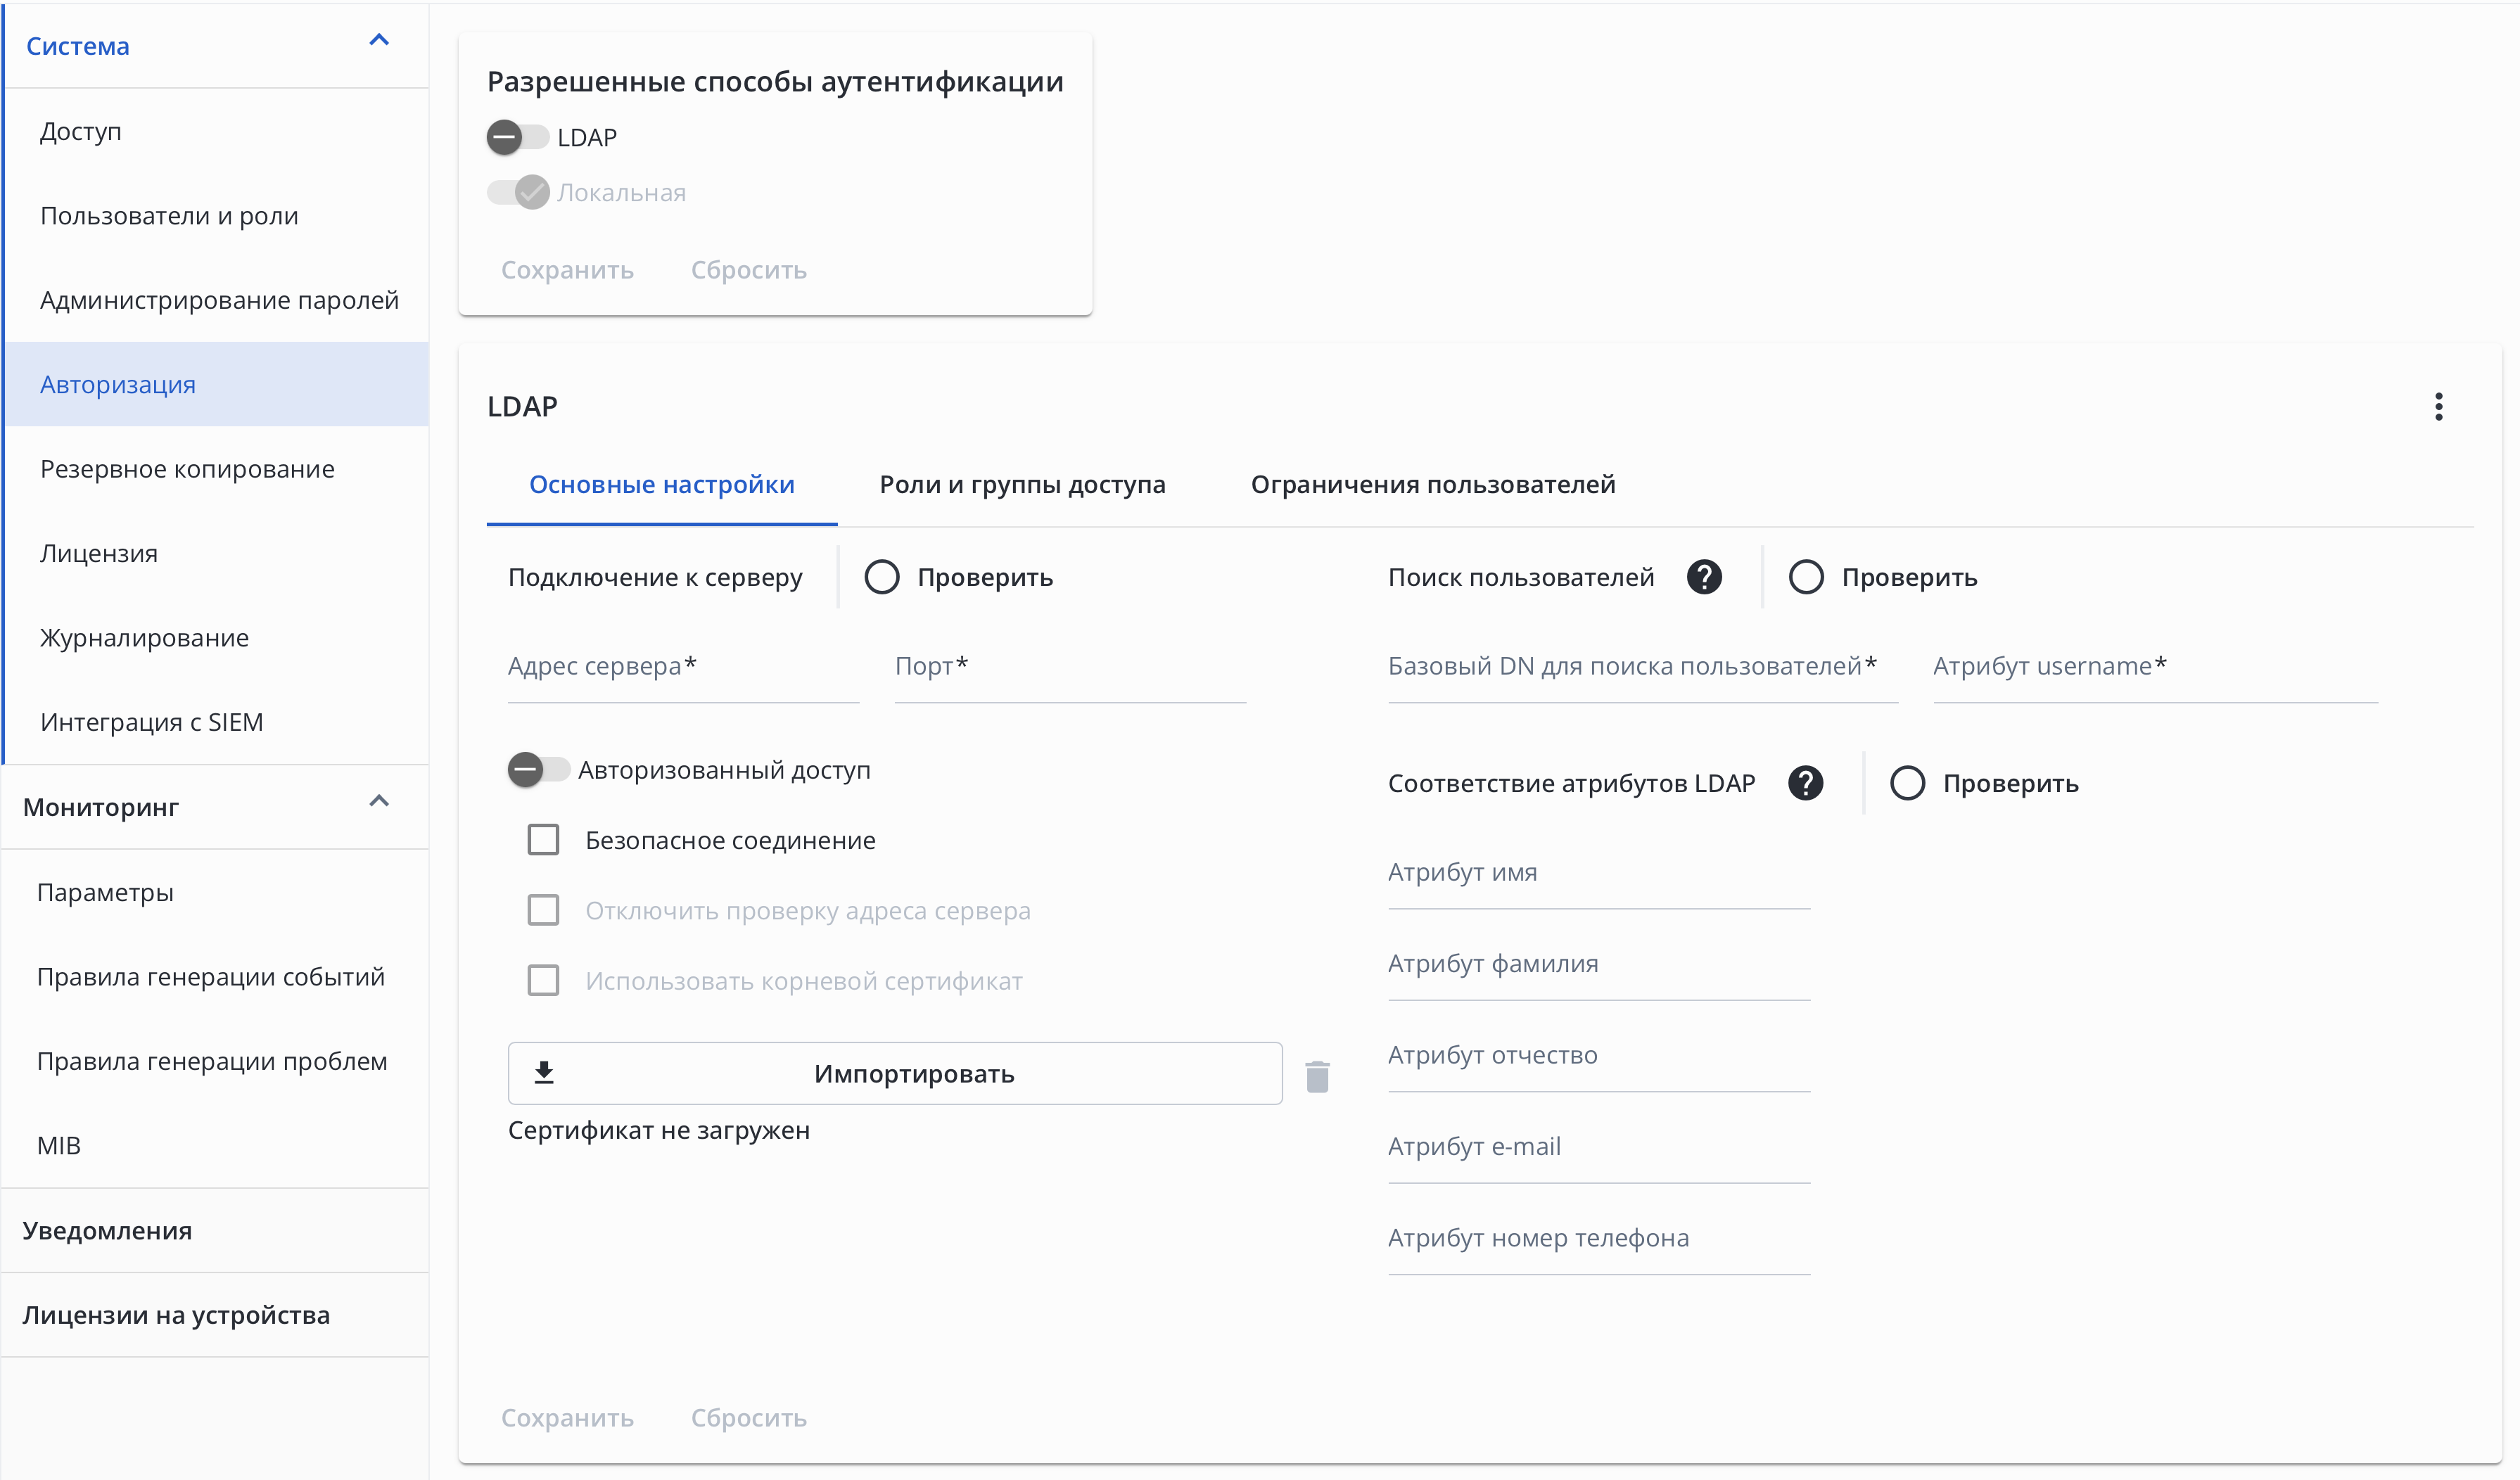The width and height of the screenshot is (2520, 1480).
Task: Click help icon next to Поиск пользователей
Action: (1704, 577)
